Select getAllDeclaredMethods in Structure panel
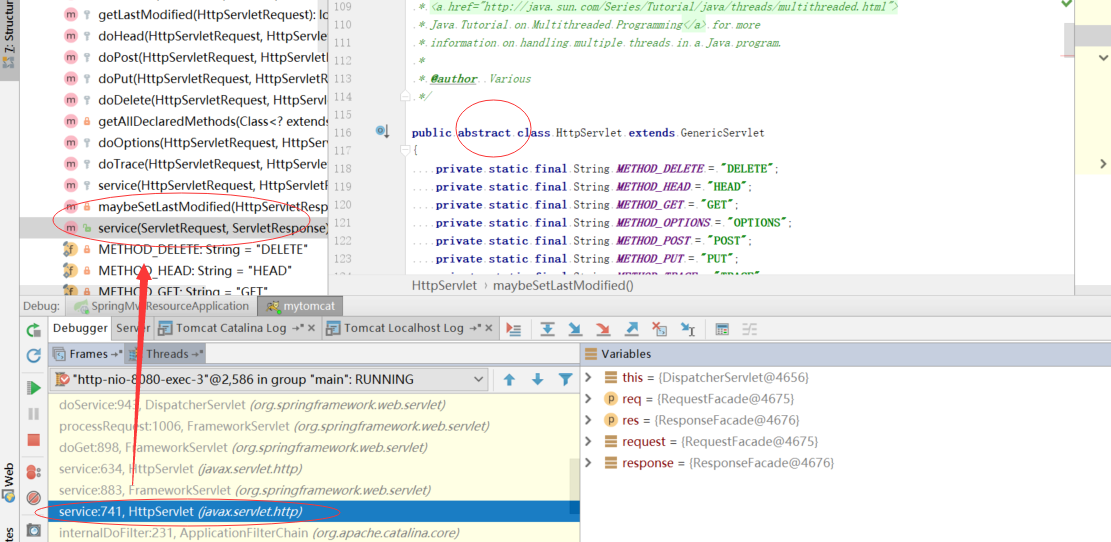 (174, 121)
